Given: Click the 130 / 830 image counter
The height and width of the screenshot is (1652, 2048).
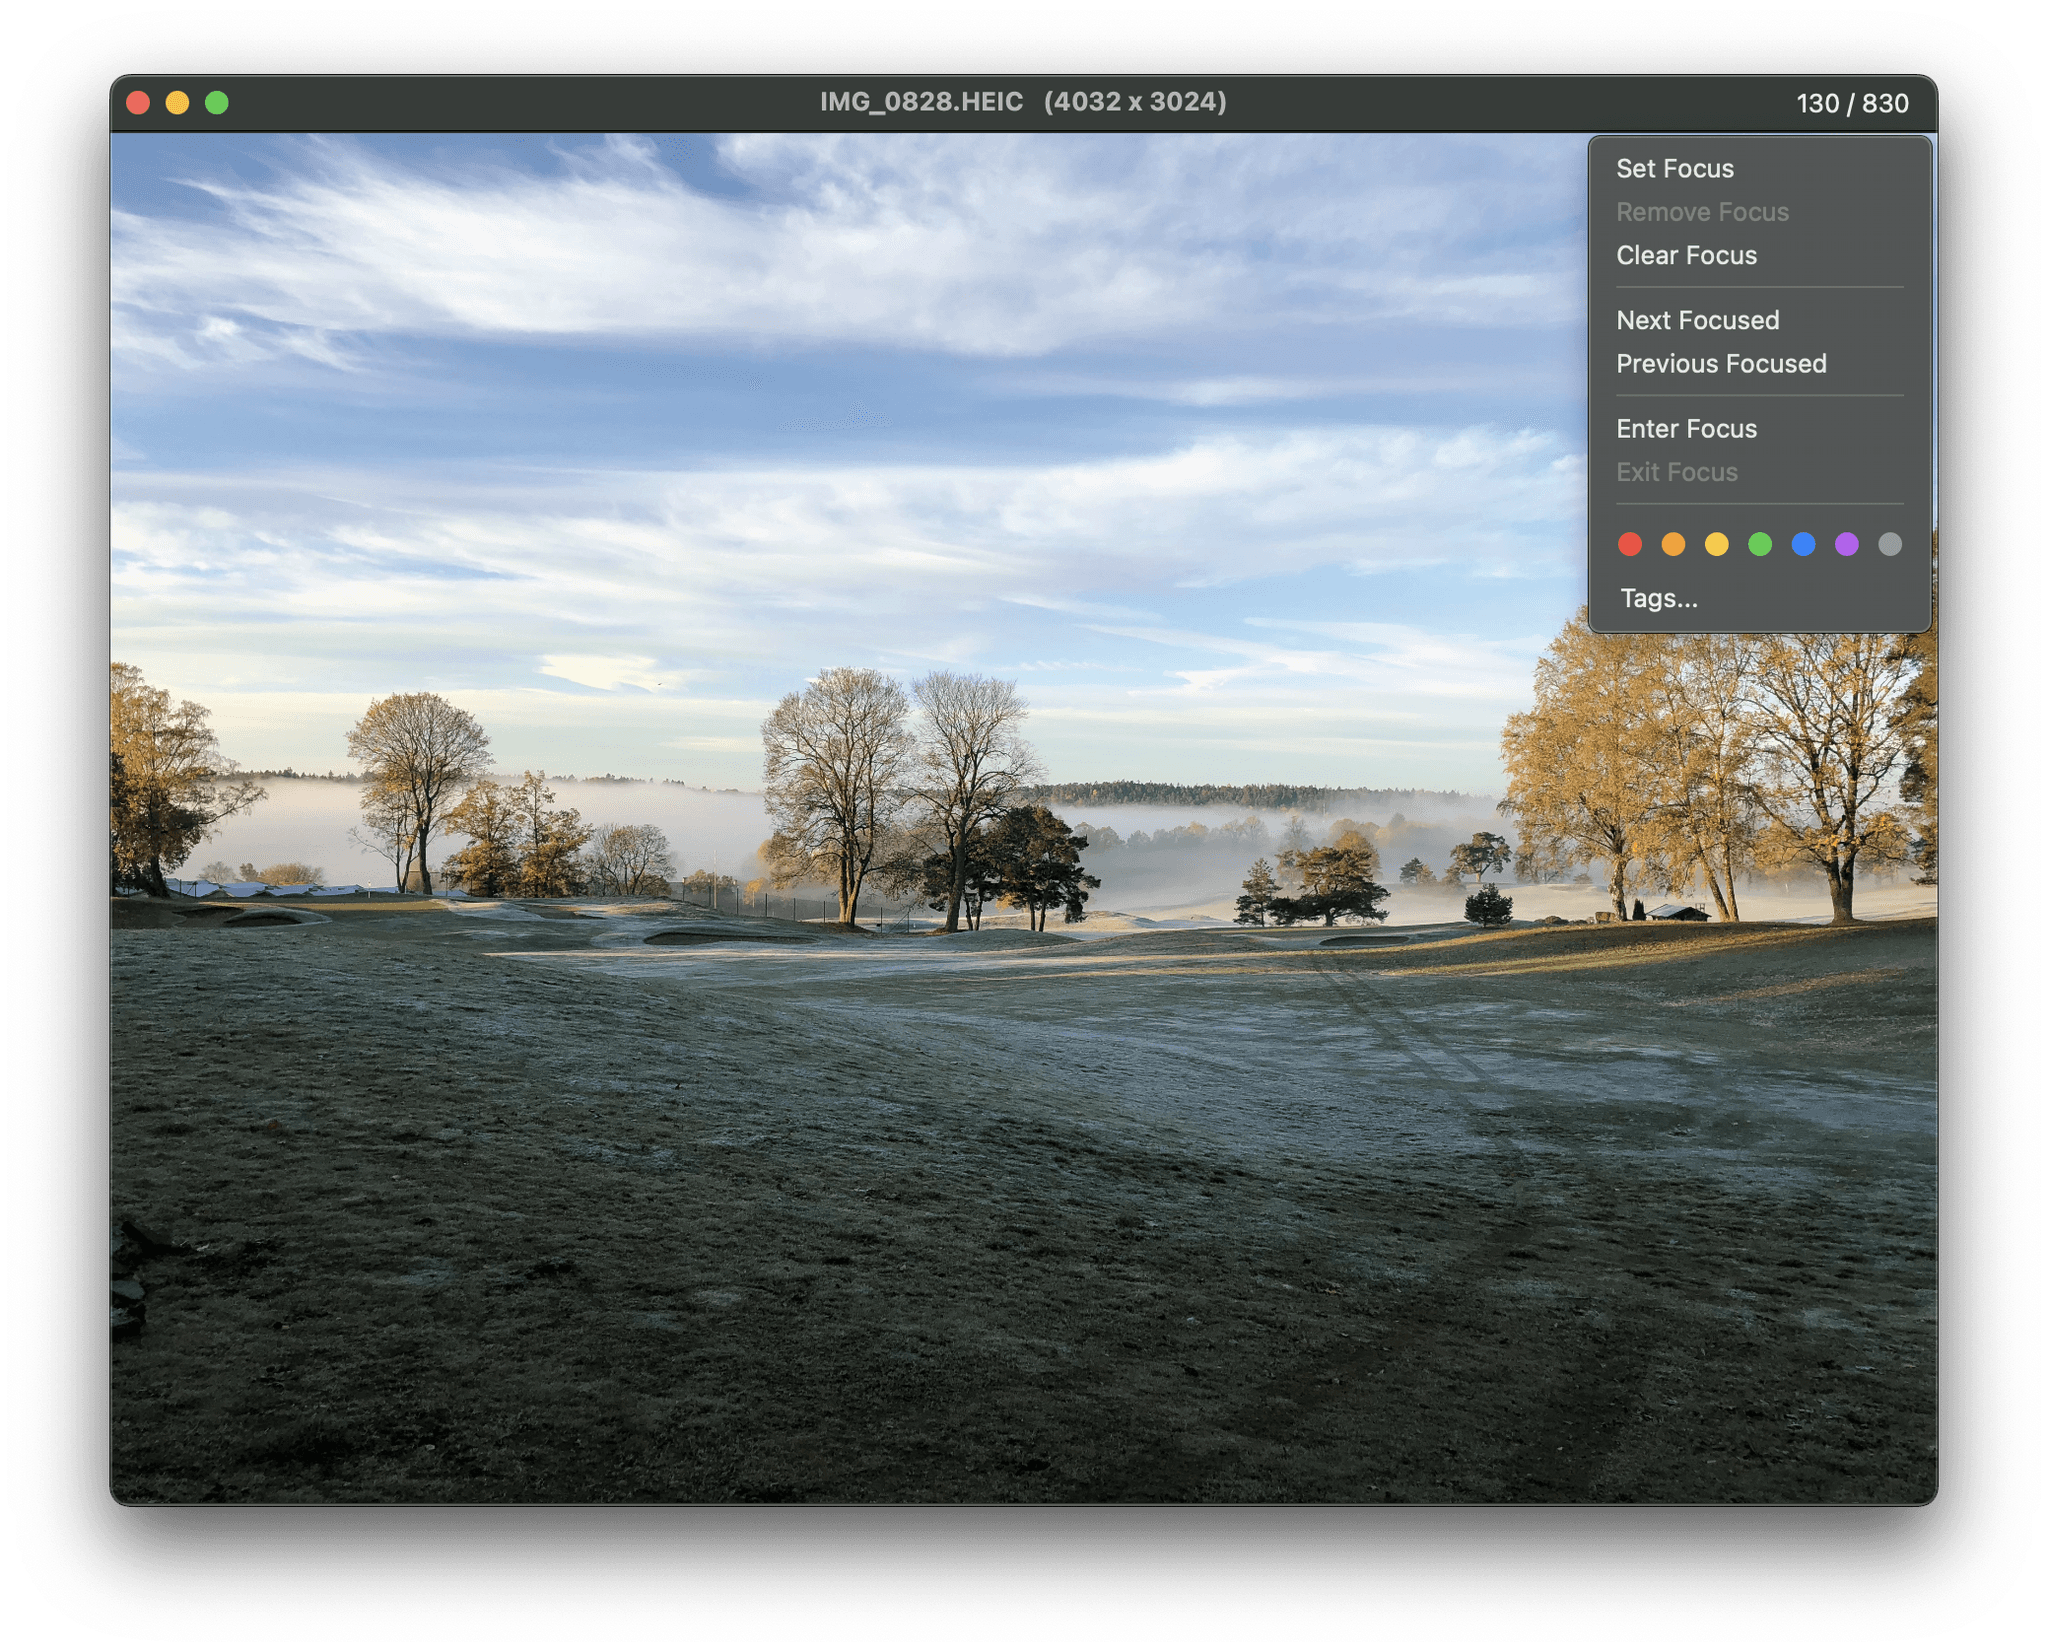Looking at the screenshot, I should tap(1851, 104).
